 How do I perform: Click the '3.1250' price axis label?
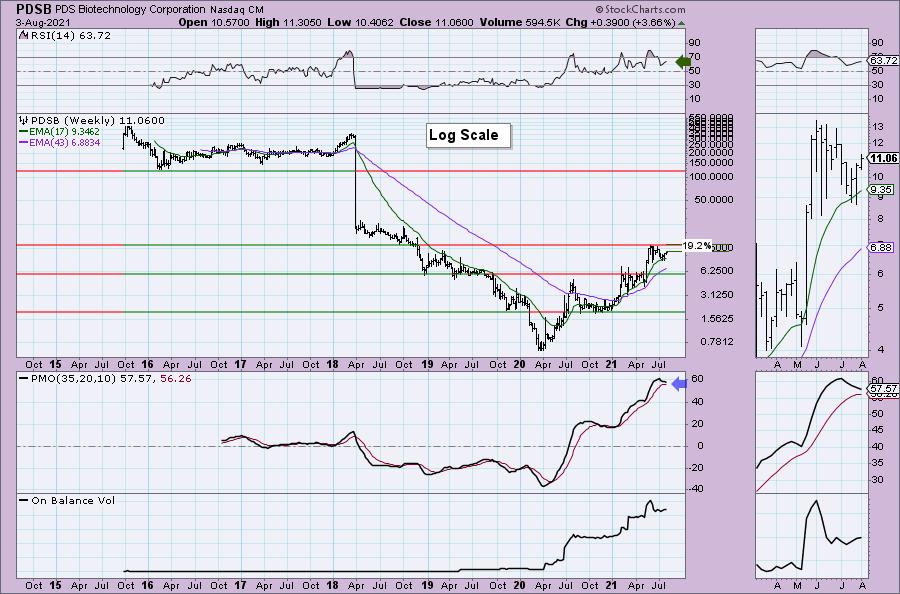(715, 294)
